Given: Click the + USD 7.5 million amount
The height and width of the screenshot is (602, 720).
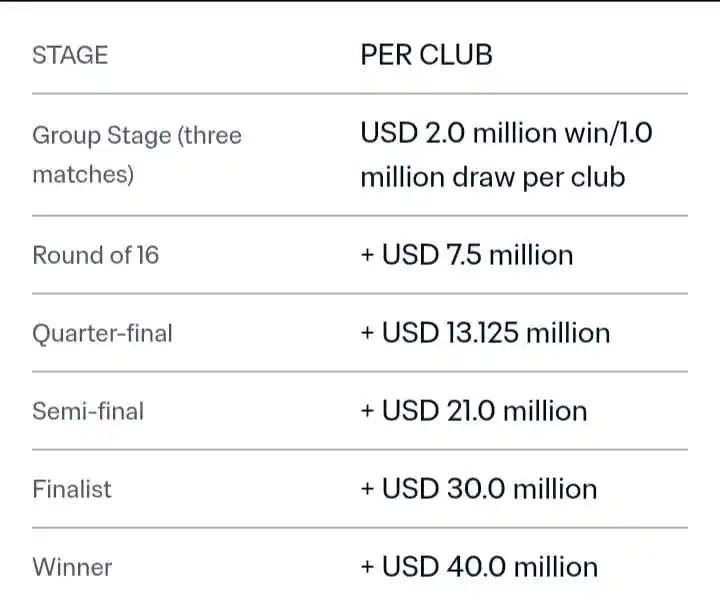Looking at the screenshot, I should pyautogui.click(x=467, y=255).
